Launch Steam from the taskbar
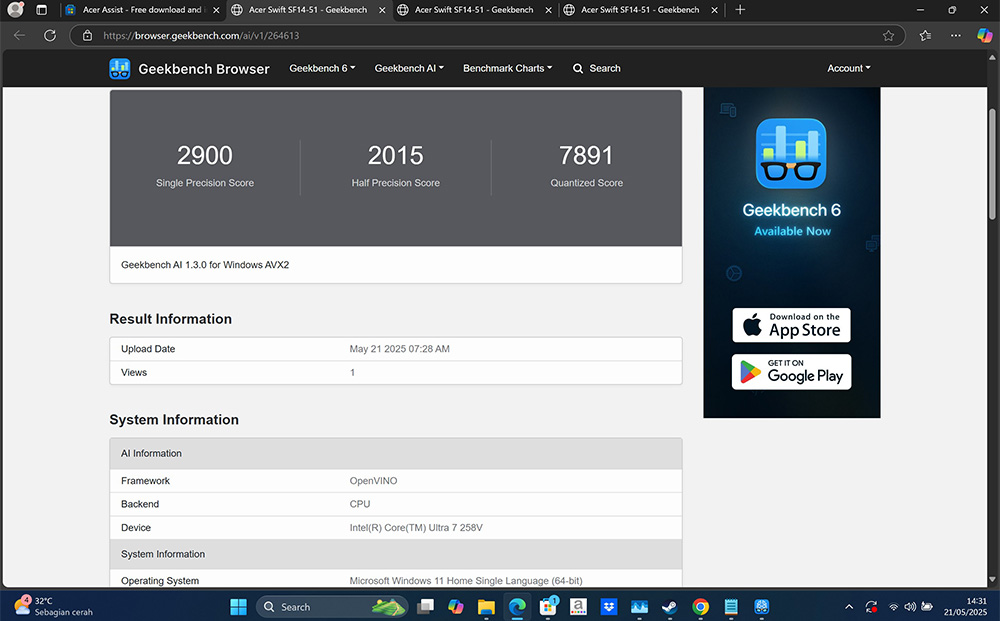This screenshot has width=1000, height=621. point(670,607)
